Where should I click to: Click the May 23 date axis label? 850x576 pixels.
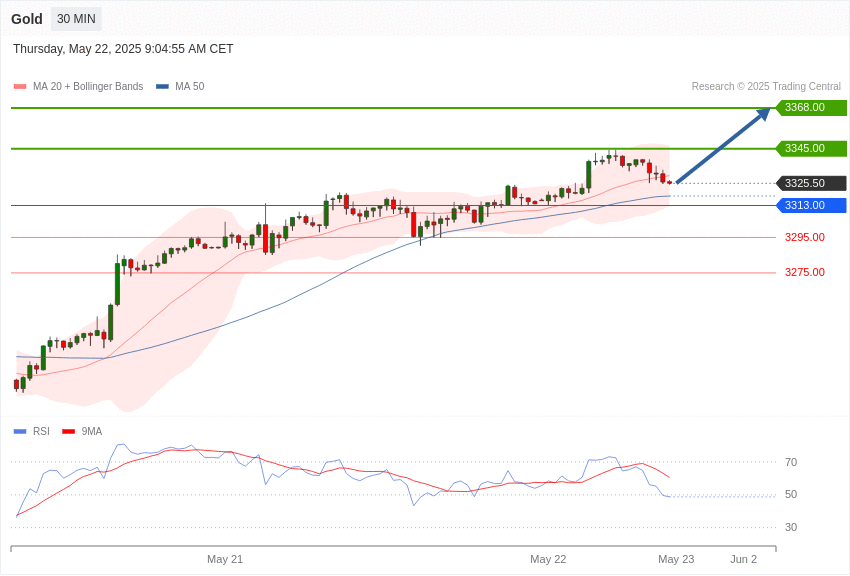tap(676, 559)
